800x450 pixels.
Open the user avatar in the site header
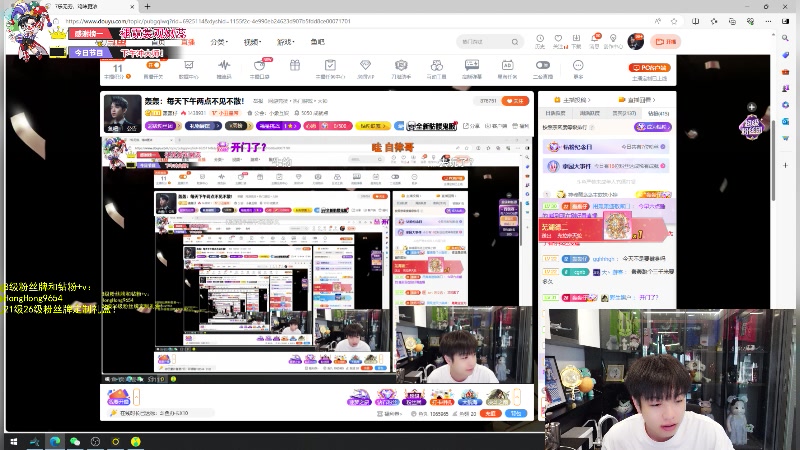pos(636,41)
